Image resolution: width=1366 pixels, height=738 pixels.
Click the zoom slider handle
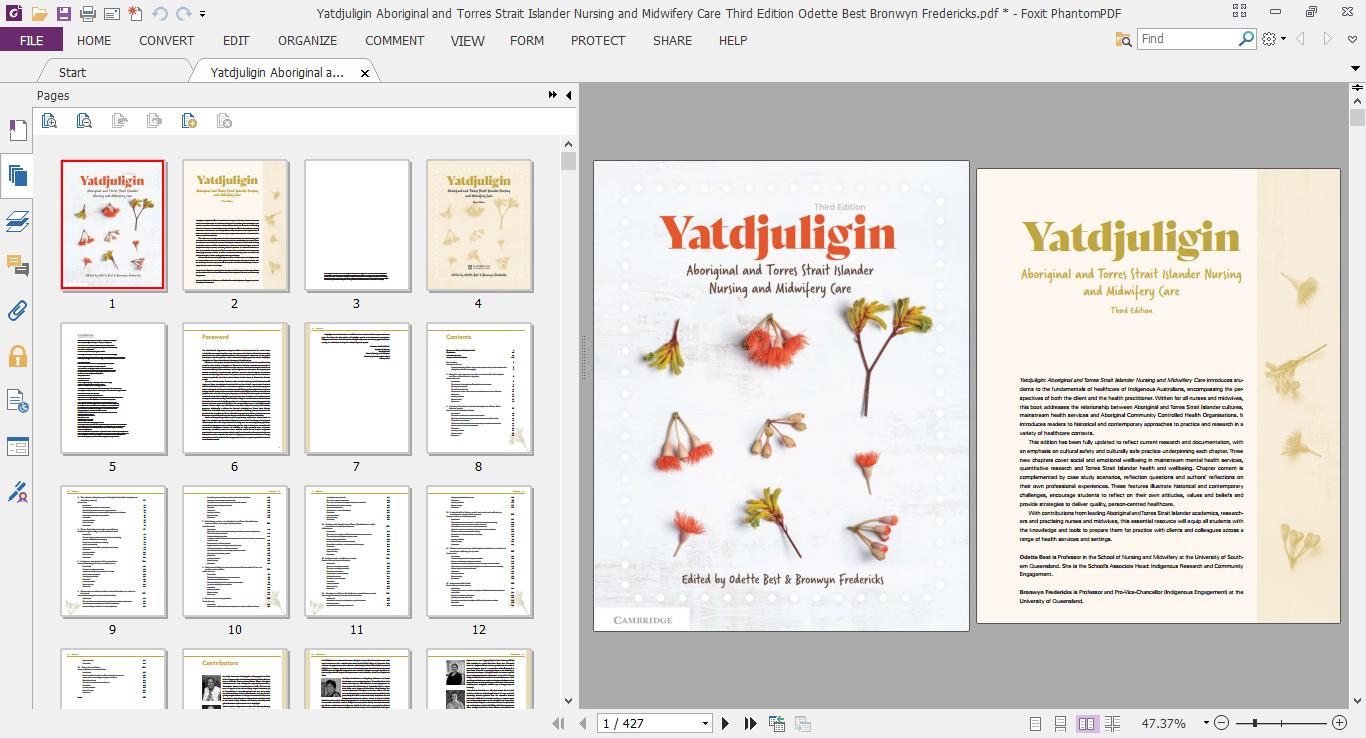1254,723
